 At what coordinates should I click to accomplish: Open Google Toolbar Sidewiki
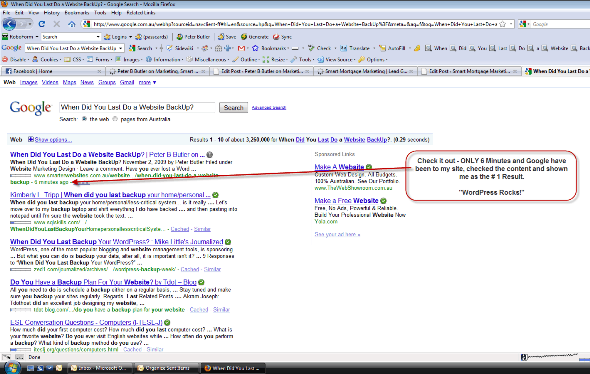(x=180, y=48)
